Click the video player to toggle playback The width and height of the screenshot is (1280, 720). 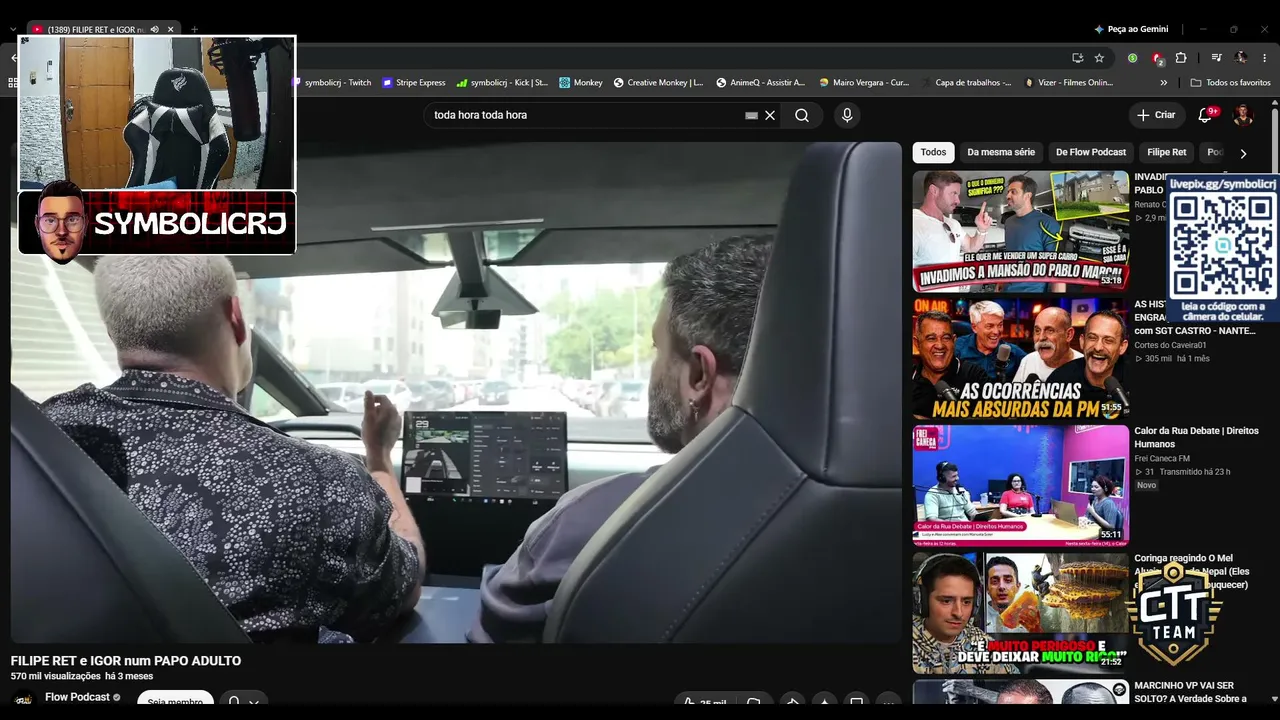click(456, 392)
